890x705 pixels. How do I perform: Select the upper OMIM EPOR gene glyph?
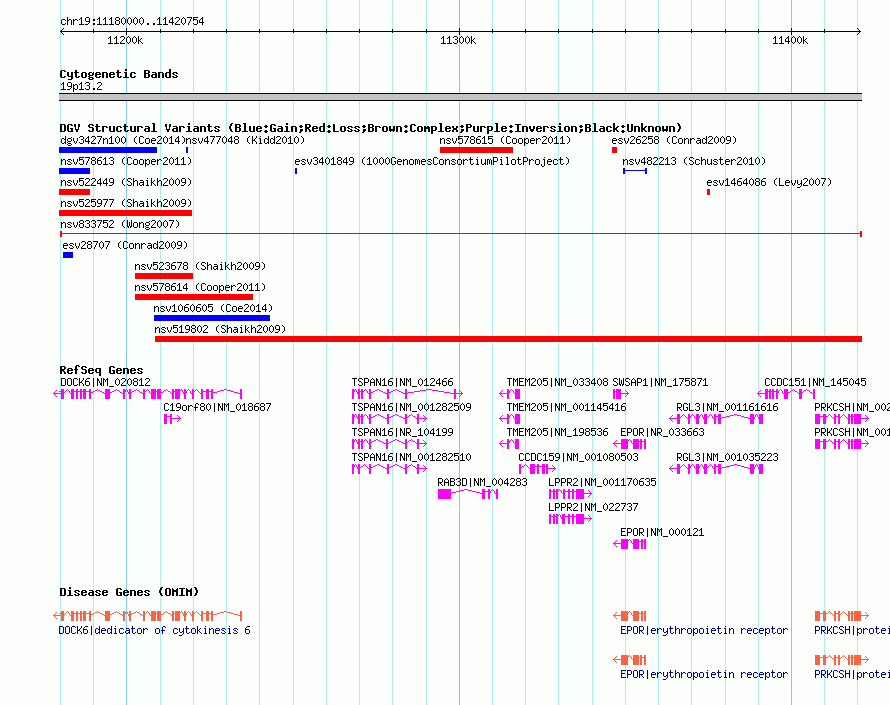coord(630,616)
